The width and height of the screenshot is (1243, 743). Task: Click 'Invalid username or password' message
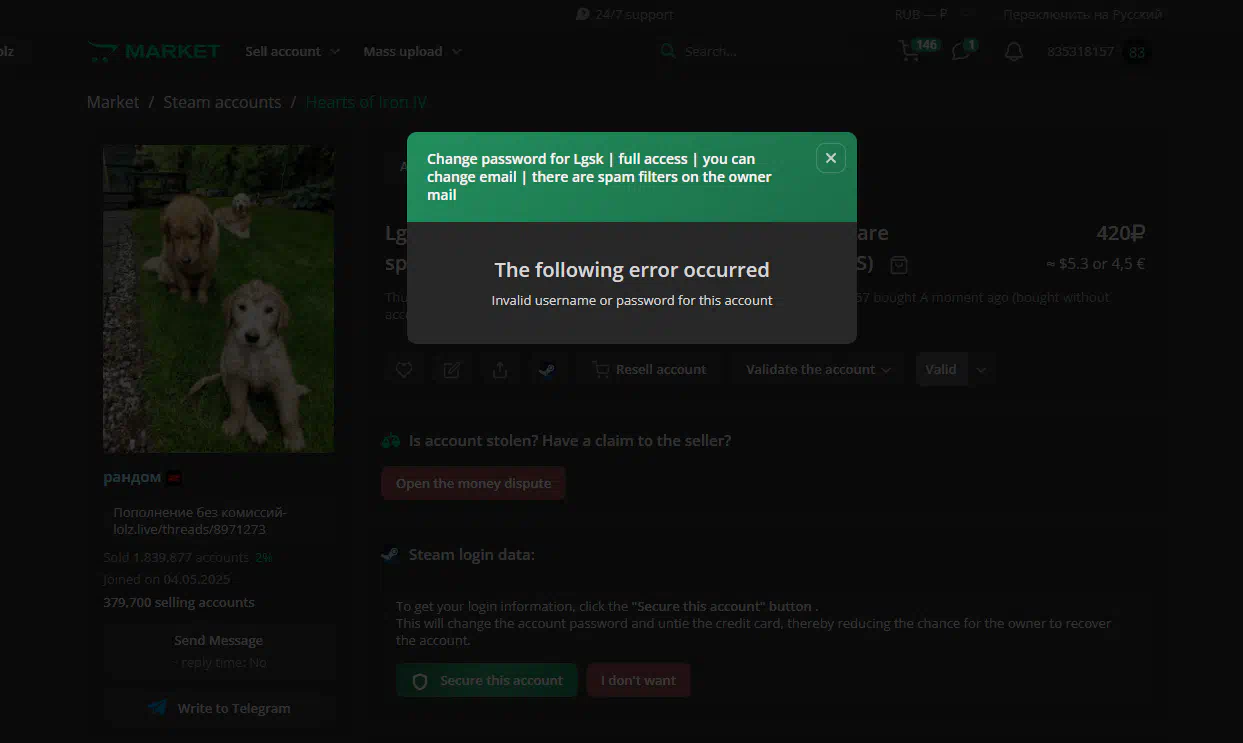tap(632, 301)
